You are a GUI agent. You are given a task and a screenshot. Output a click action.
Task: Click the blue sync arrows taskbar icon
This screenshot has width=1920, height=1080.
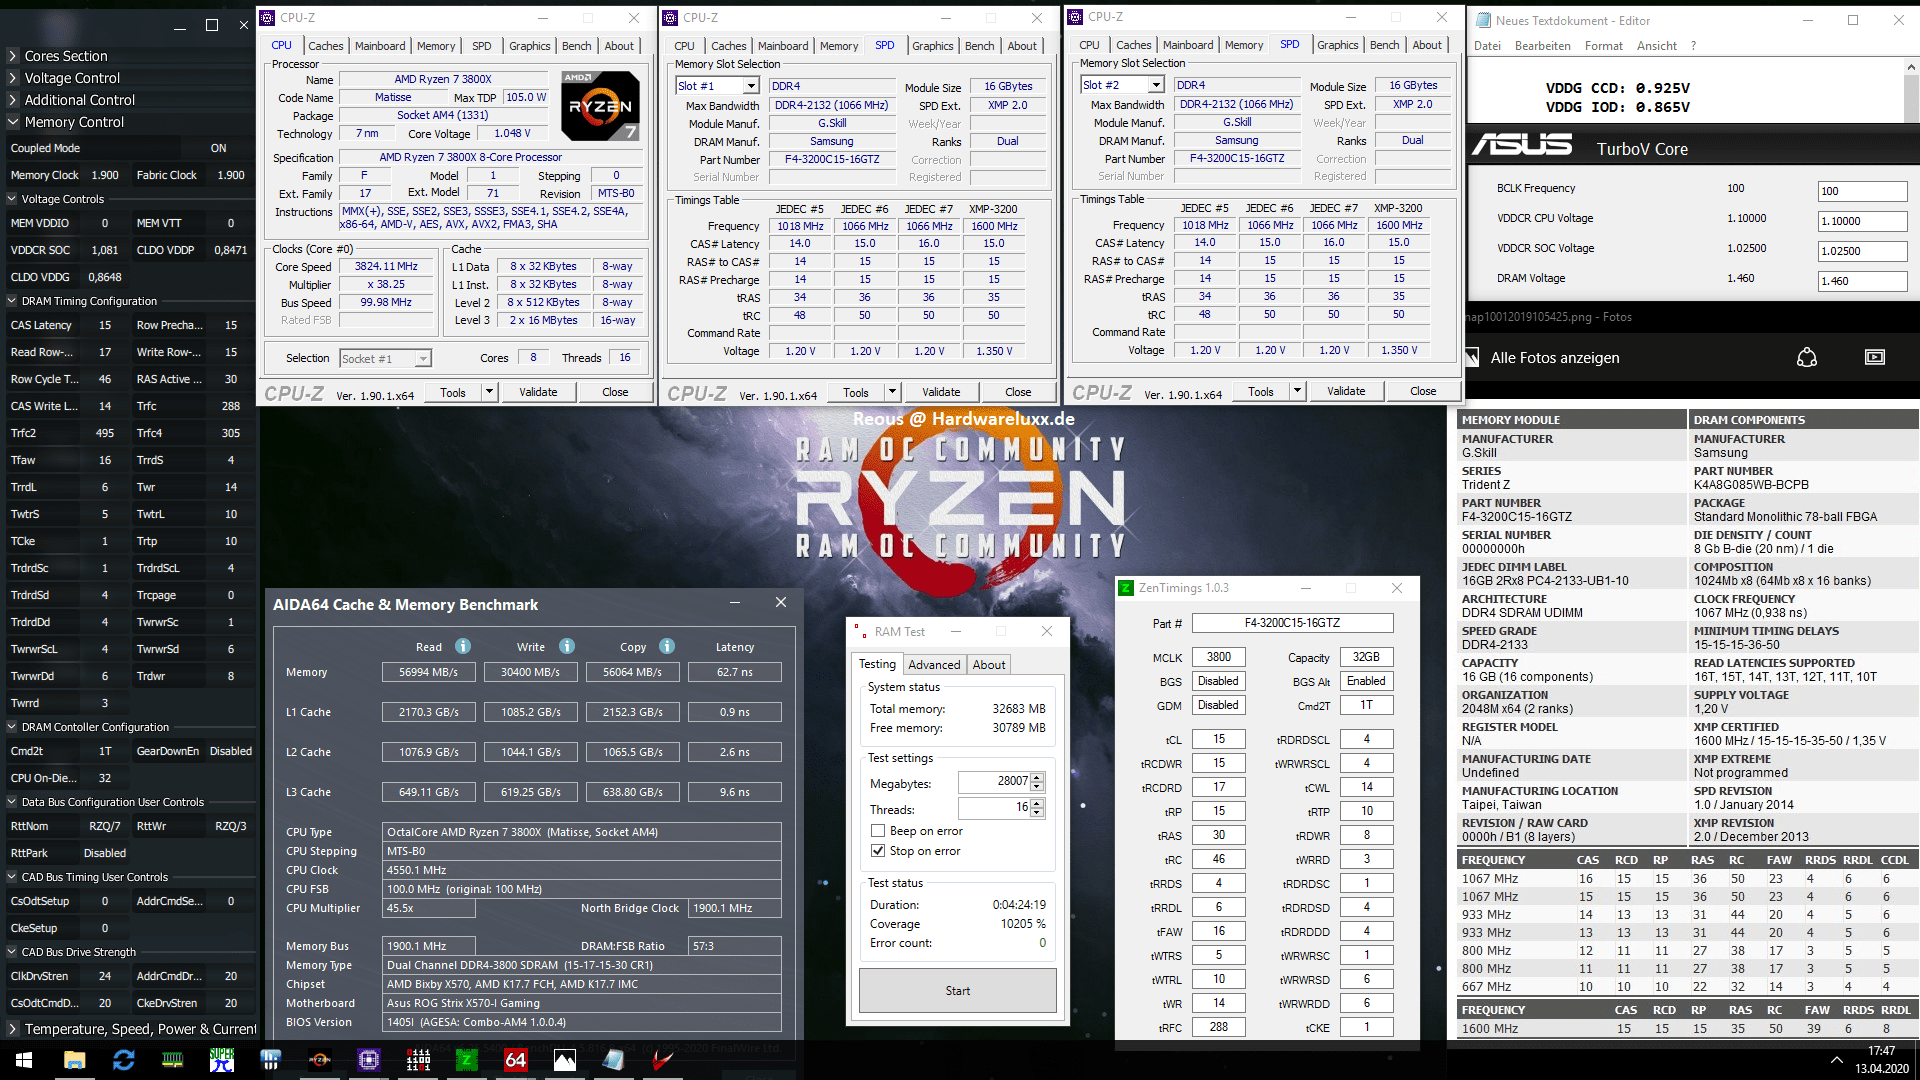pos(123,1060)
